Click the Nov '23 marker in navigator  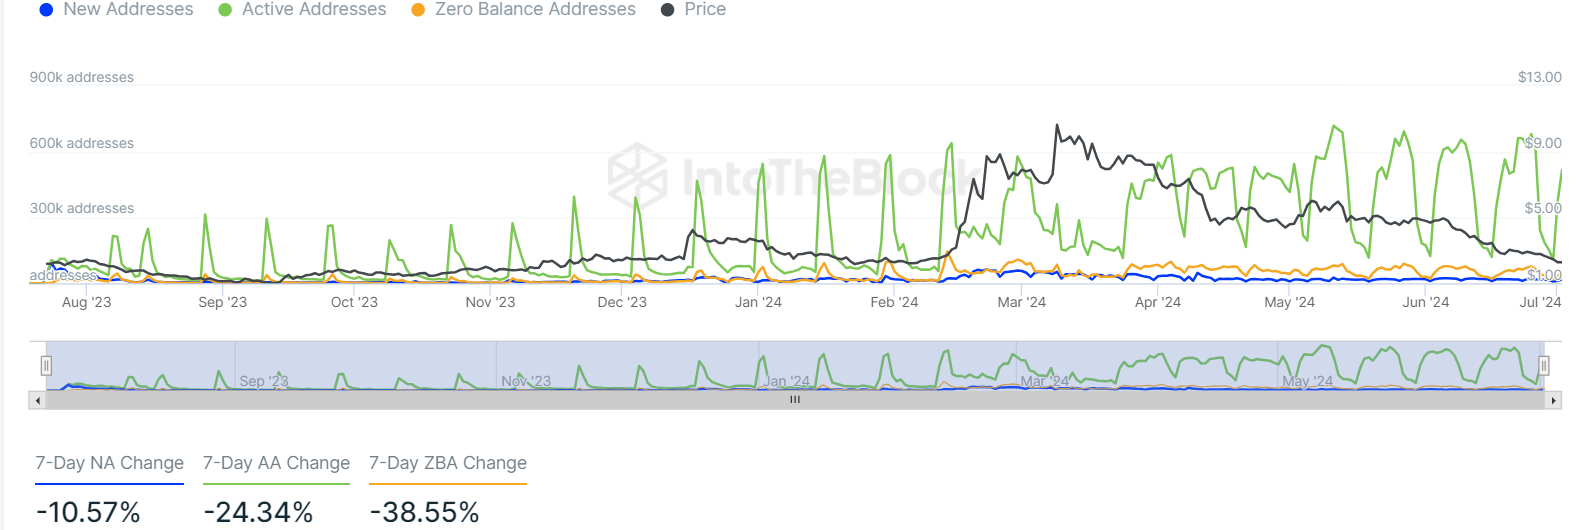click(x=526, y=381)
